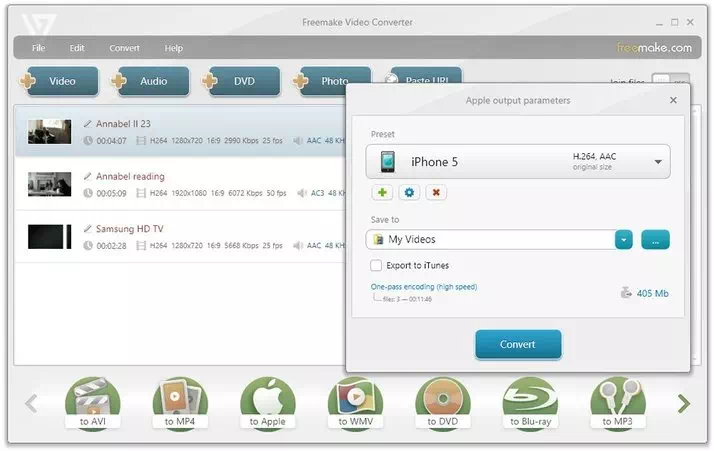Screen dimensions: 714x451
Task: Click the Paste URL button
Action: (x=427, y=76)
